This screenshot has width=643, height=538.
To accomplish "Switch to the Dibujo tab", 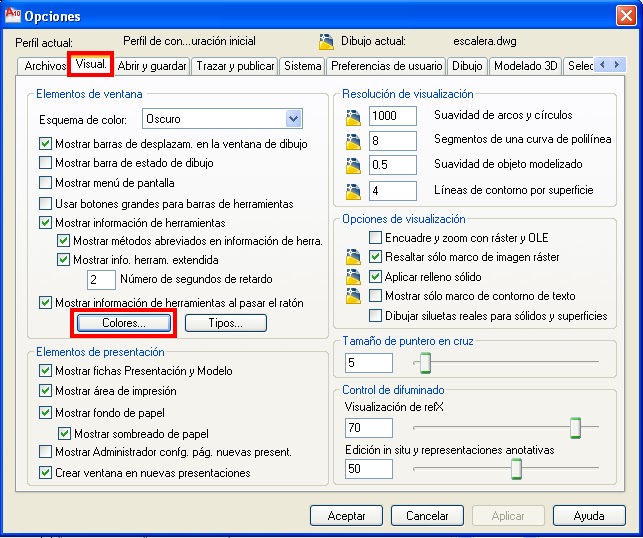I will point(467,66).
